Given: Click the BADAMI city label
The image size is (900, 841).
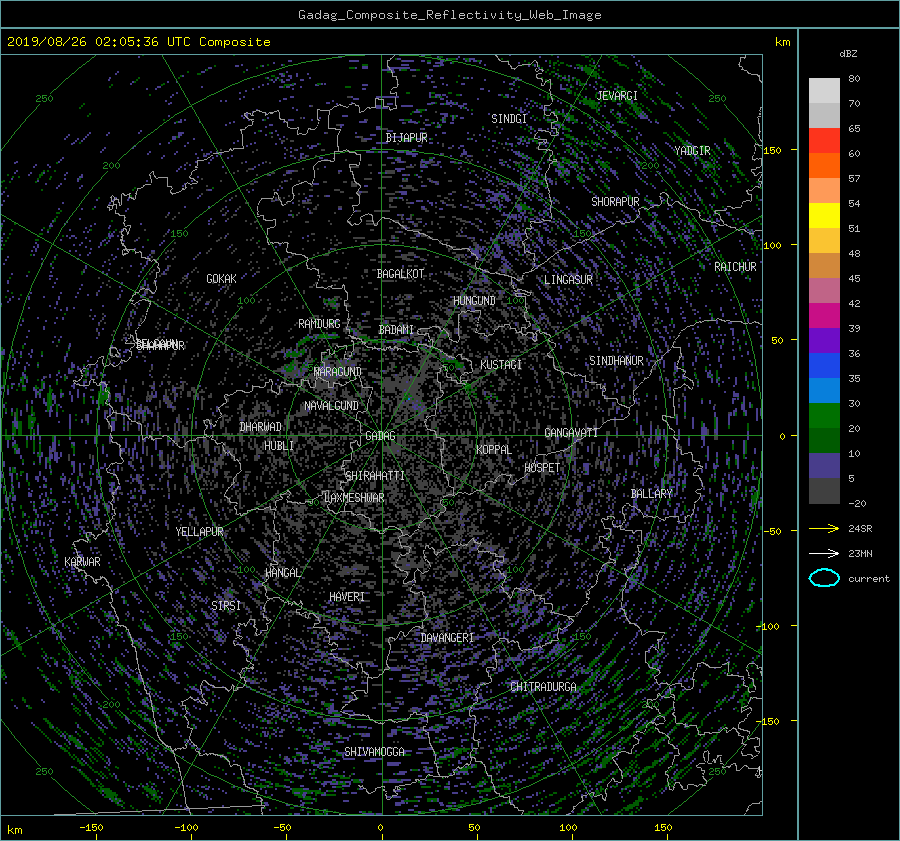Looking at the screenshot, I should [x=396, y=330].
